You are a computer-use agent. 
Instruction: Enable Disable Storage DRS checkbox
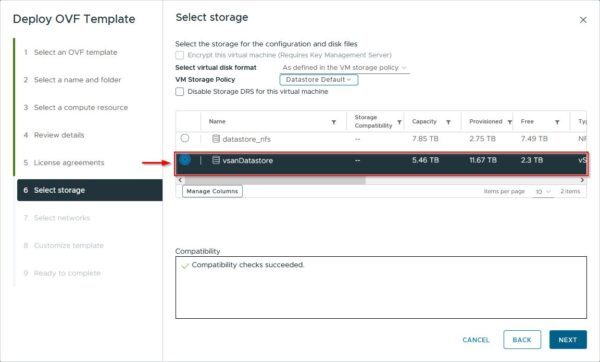(179, 91)
